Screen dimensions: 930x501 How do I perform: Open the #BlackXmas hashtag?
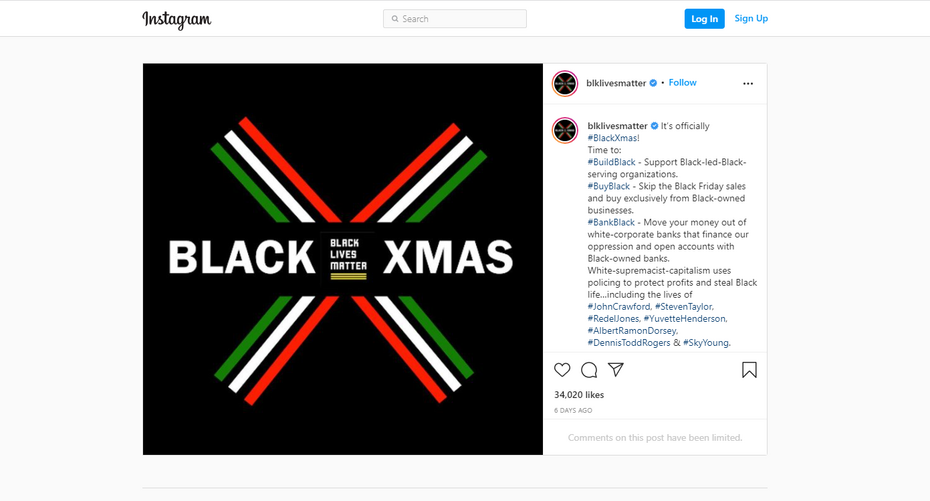tap(613, 138)
